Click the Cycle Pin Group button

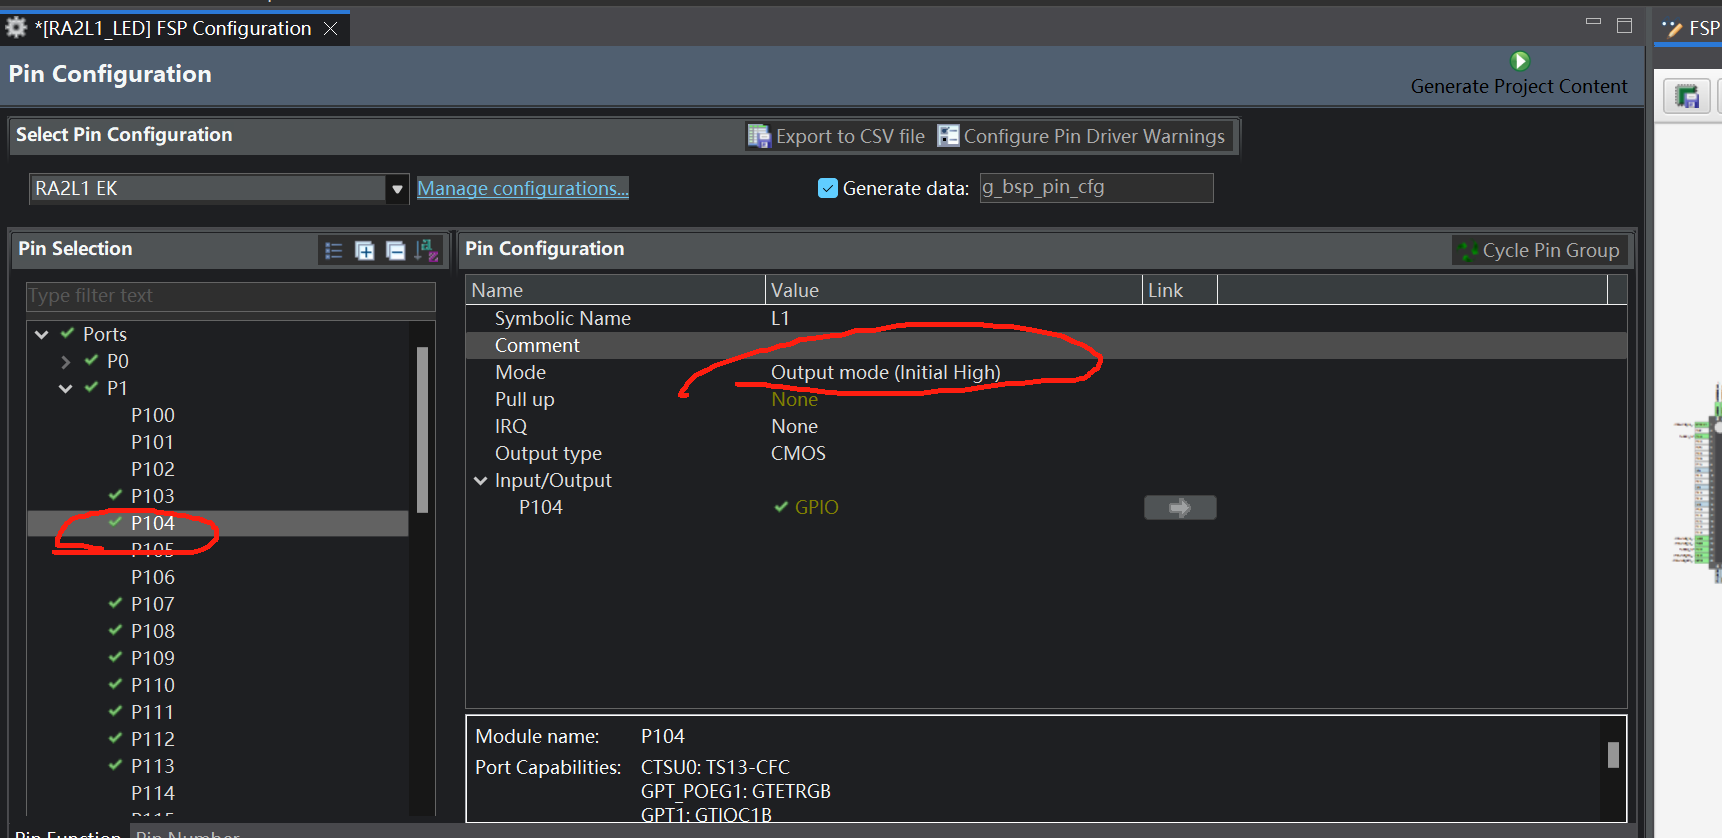point(1540,251)
